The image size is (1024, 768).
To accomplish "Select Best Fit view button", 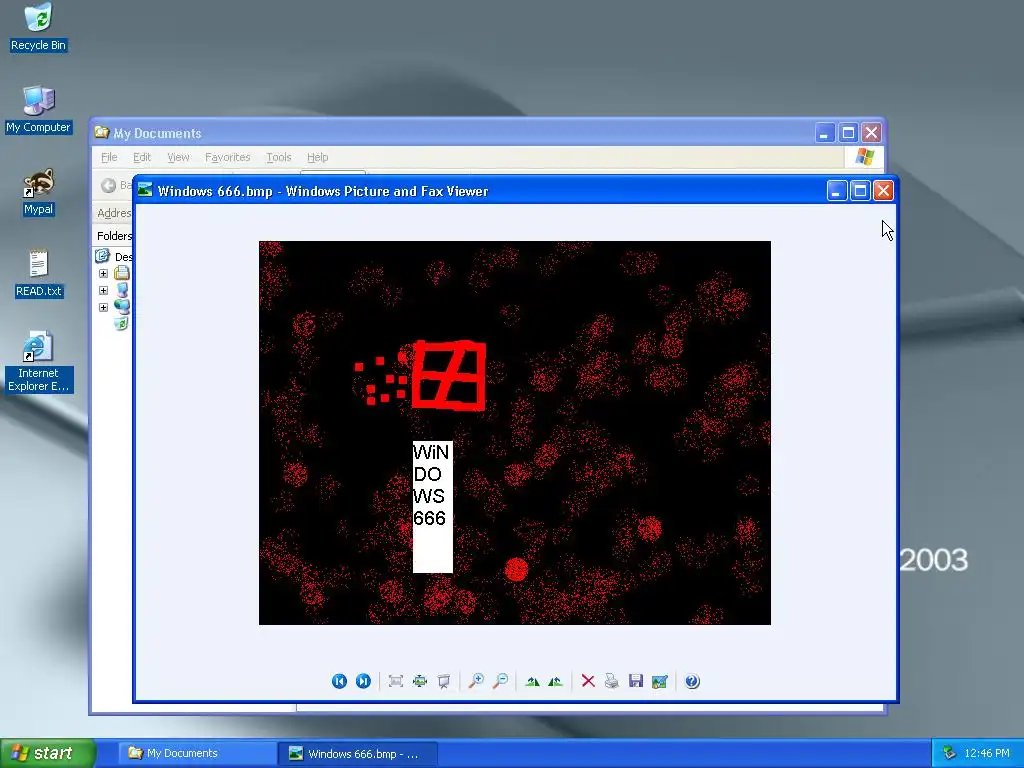I will point(395,681).
